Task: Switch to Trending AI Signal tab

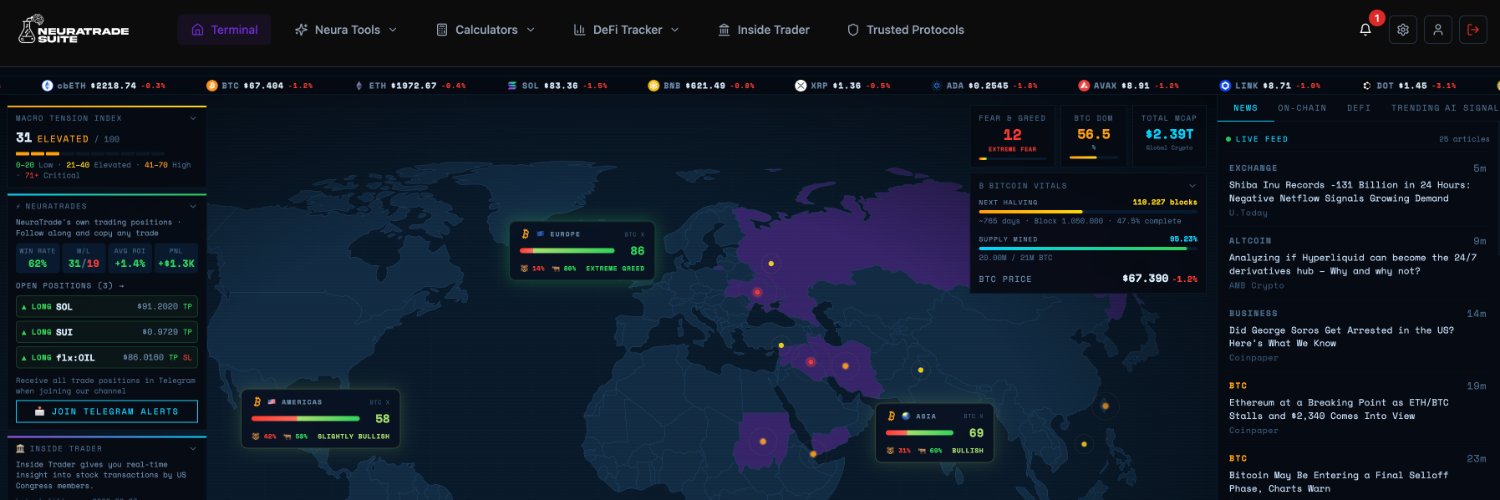Action: [1445, 108]
